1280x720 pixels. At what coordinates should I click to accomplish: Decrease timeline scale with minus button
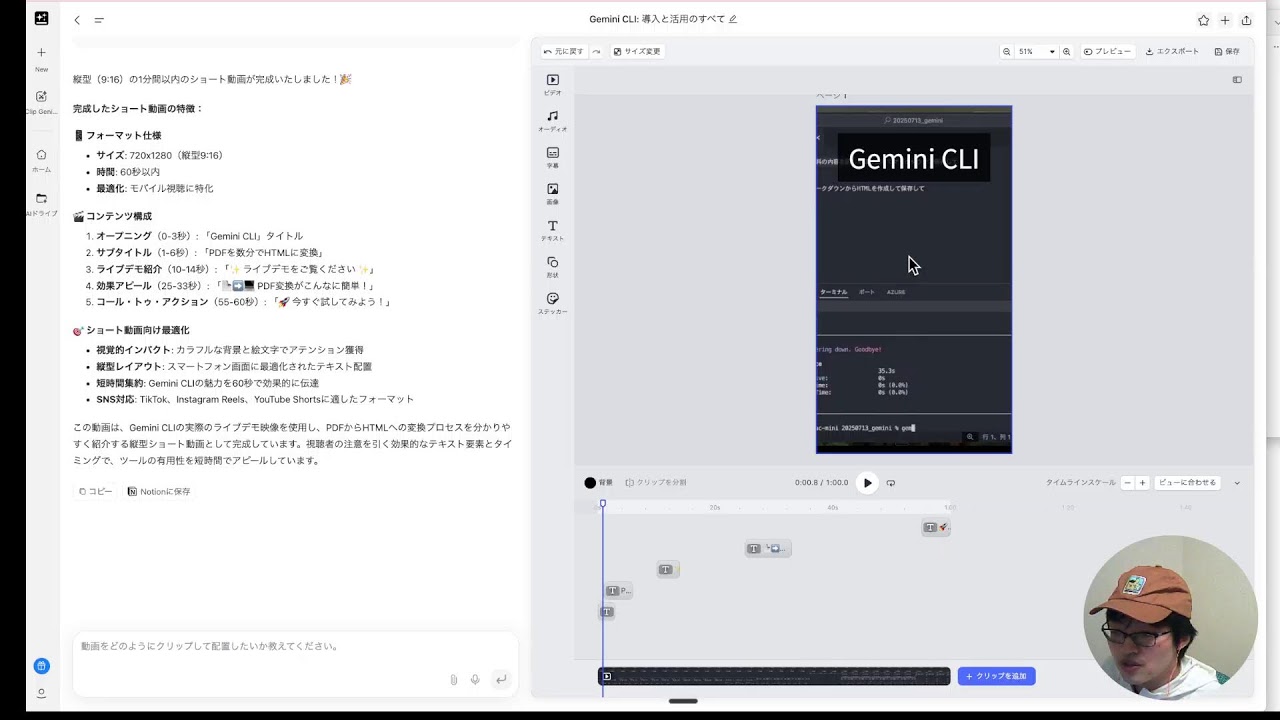(x=1127, y=483)
